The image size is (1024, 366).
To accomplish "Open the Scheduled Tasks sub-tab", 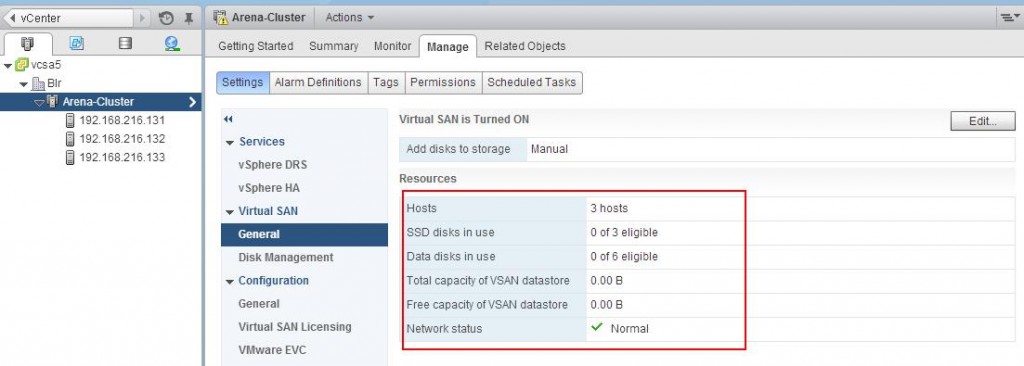I will click(532, 82).
